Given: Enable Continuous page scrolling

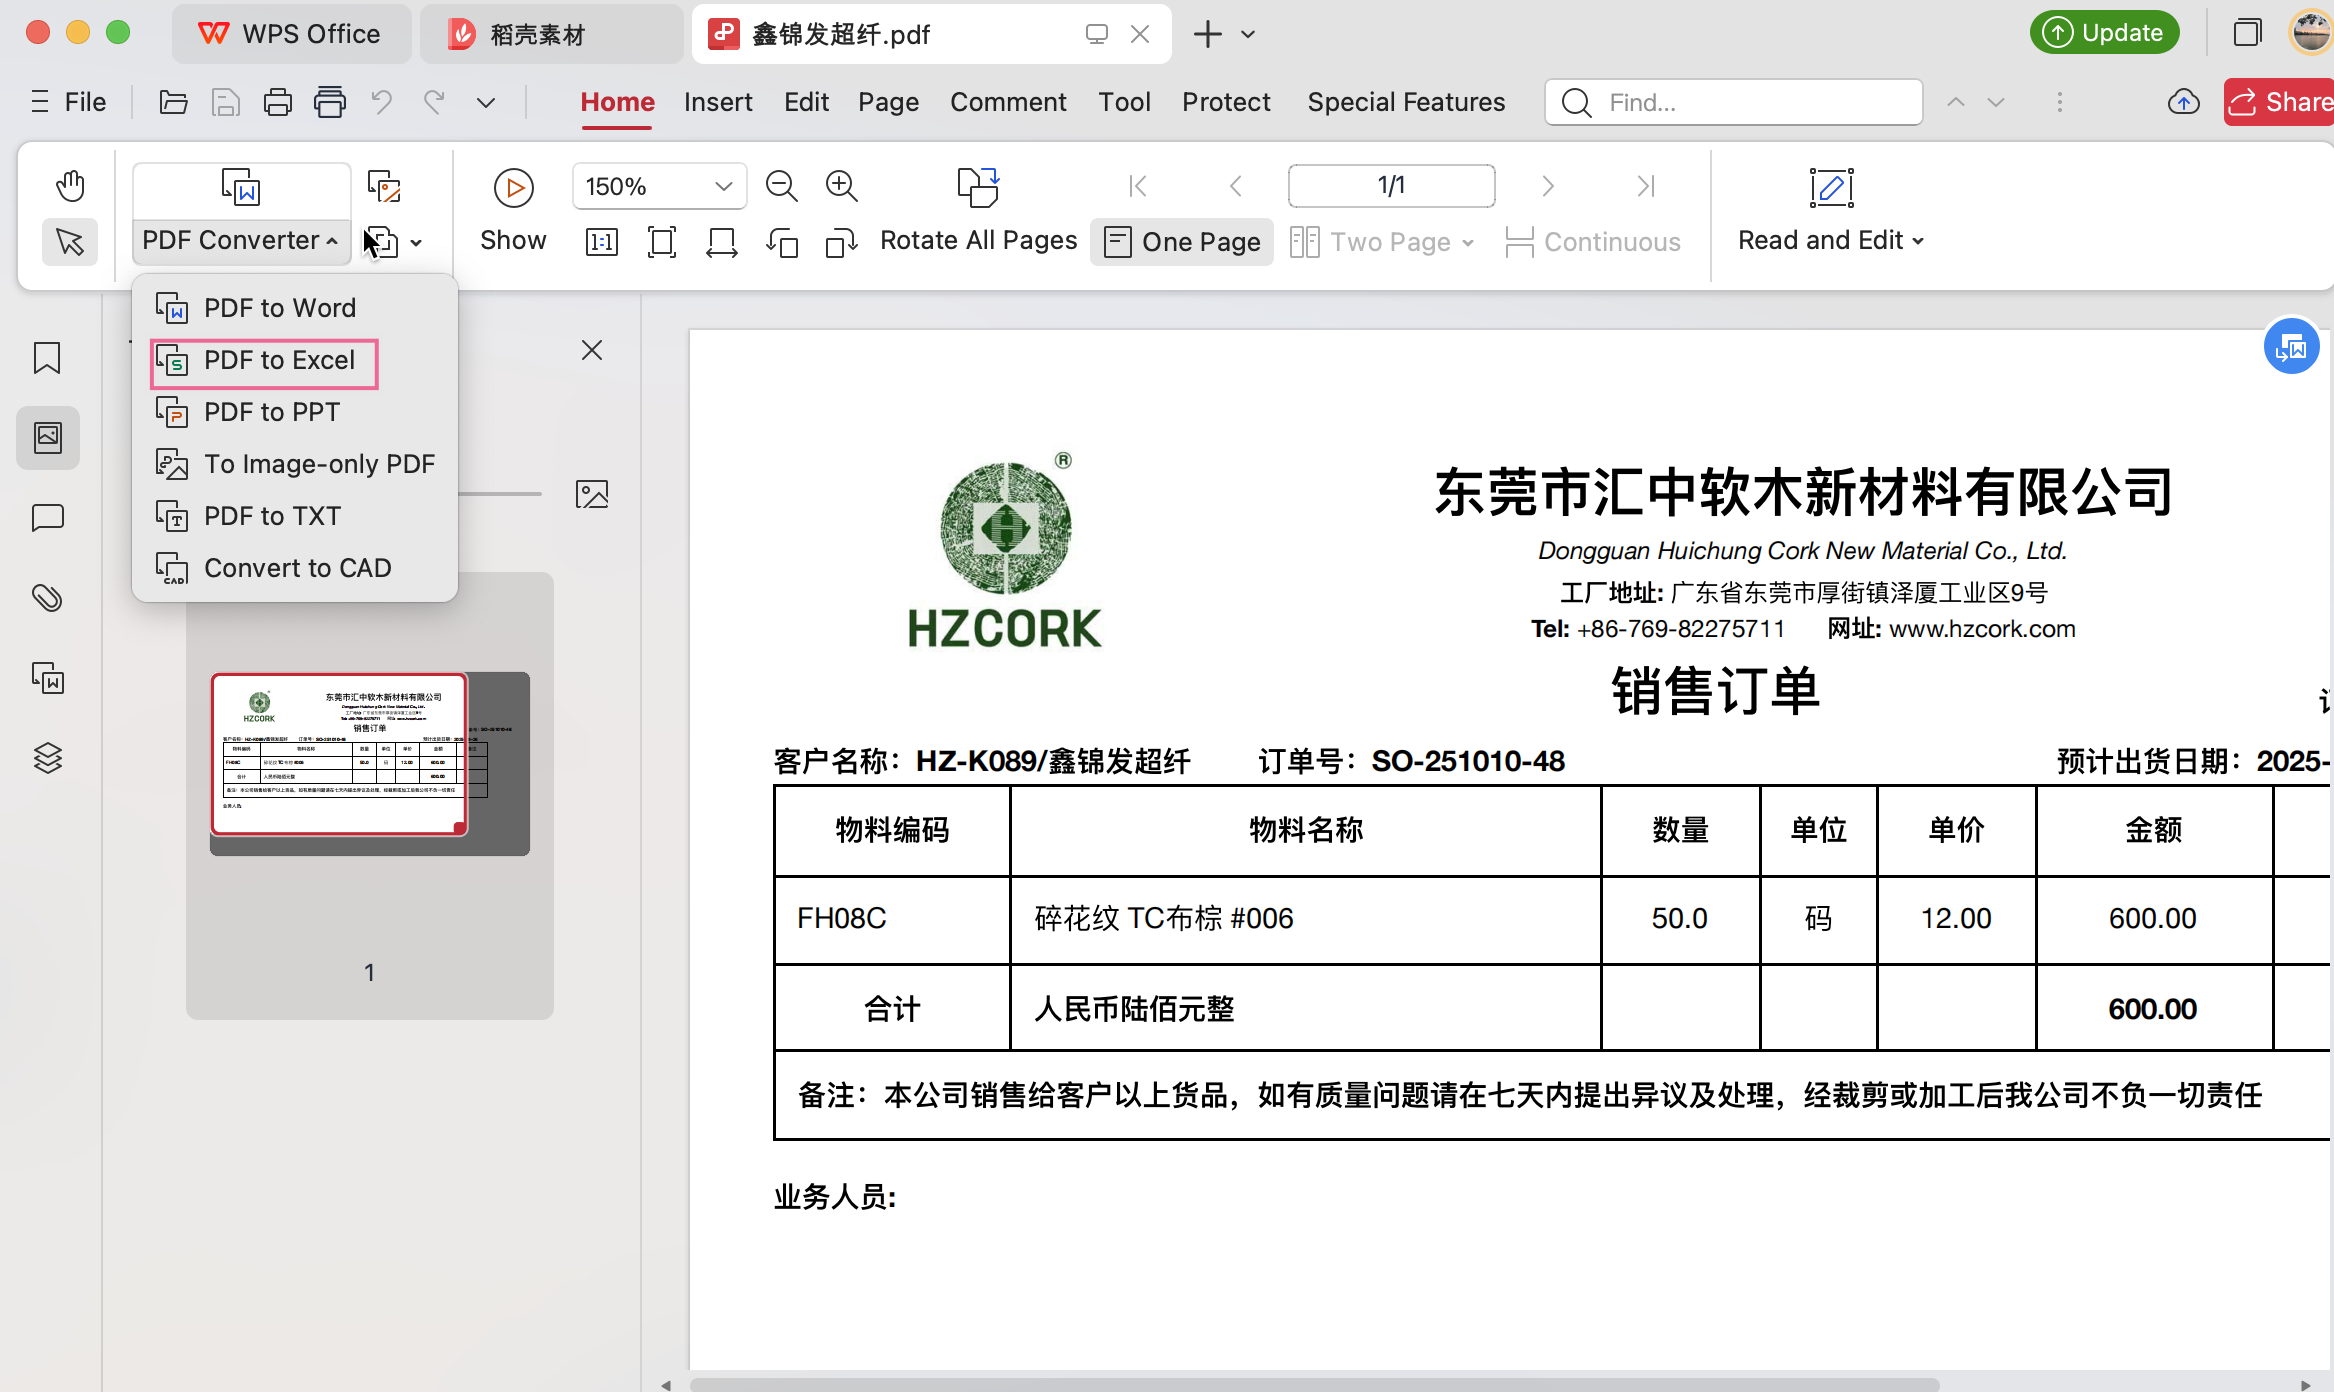Looking at the screenshot, I should pyautogui.click(x=1594, y=241).
